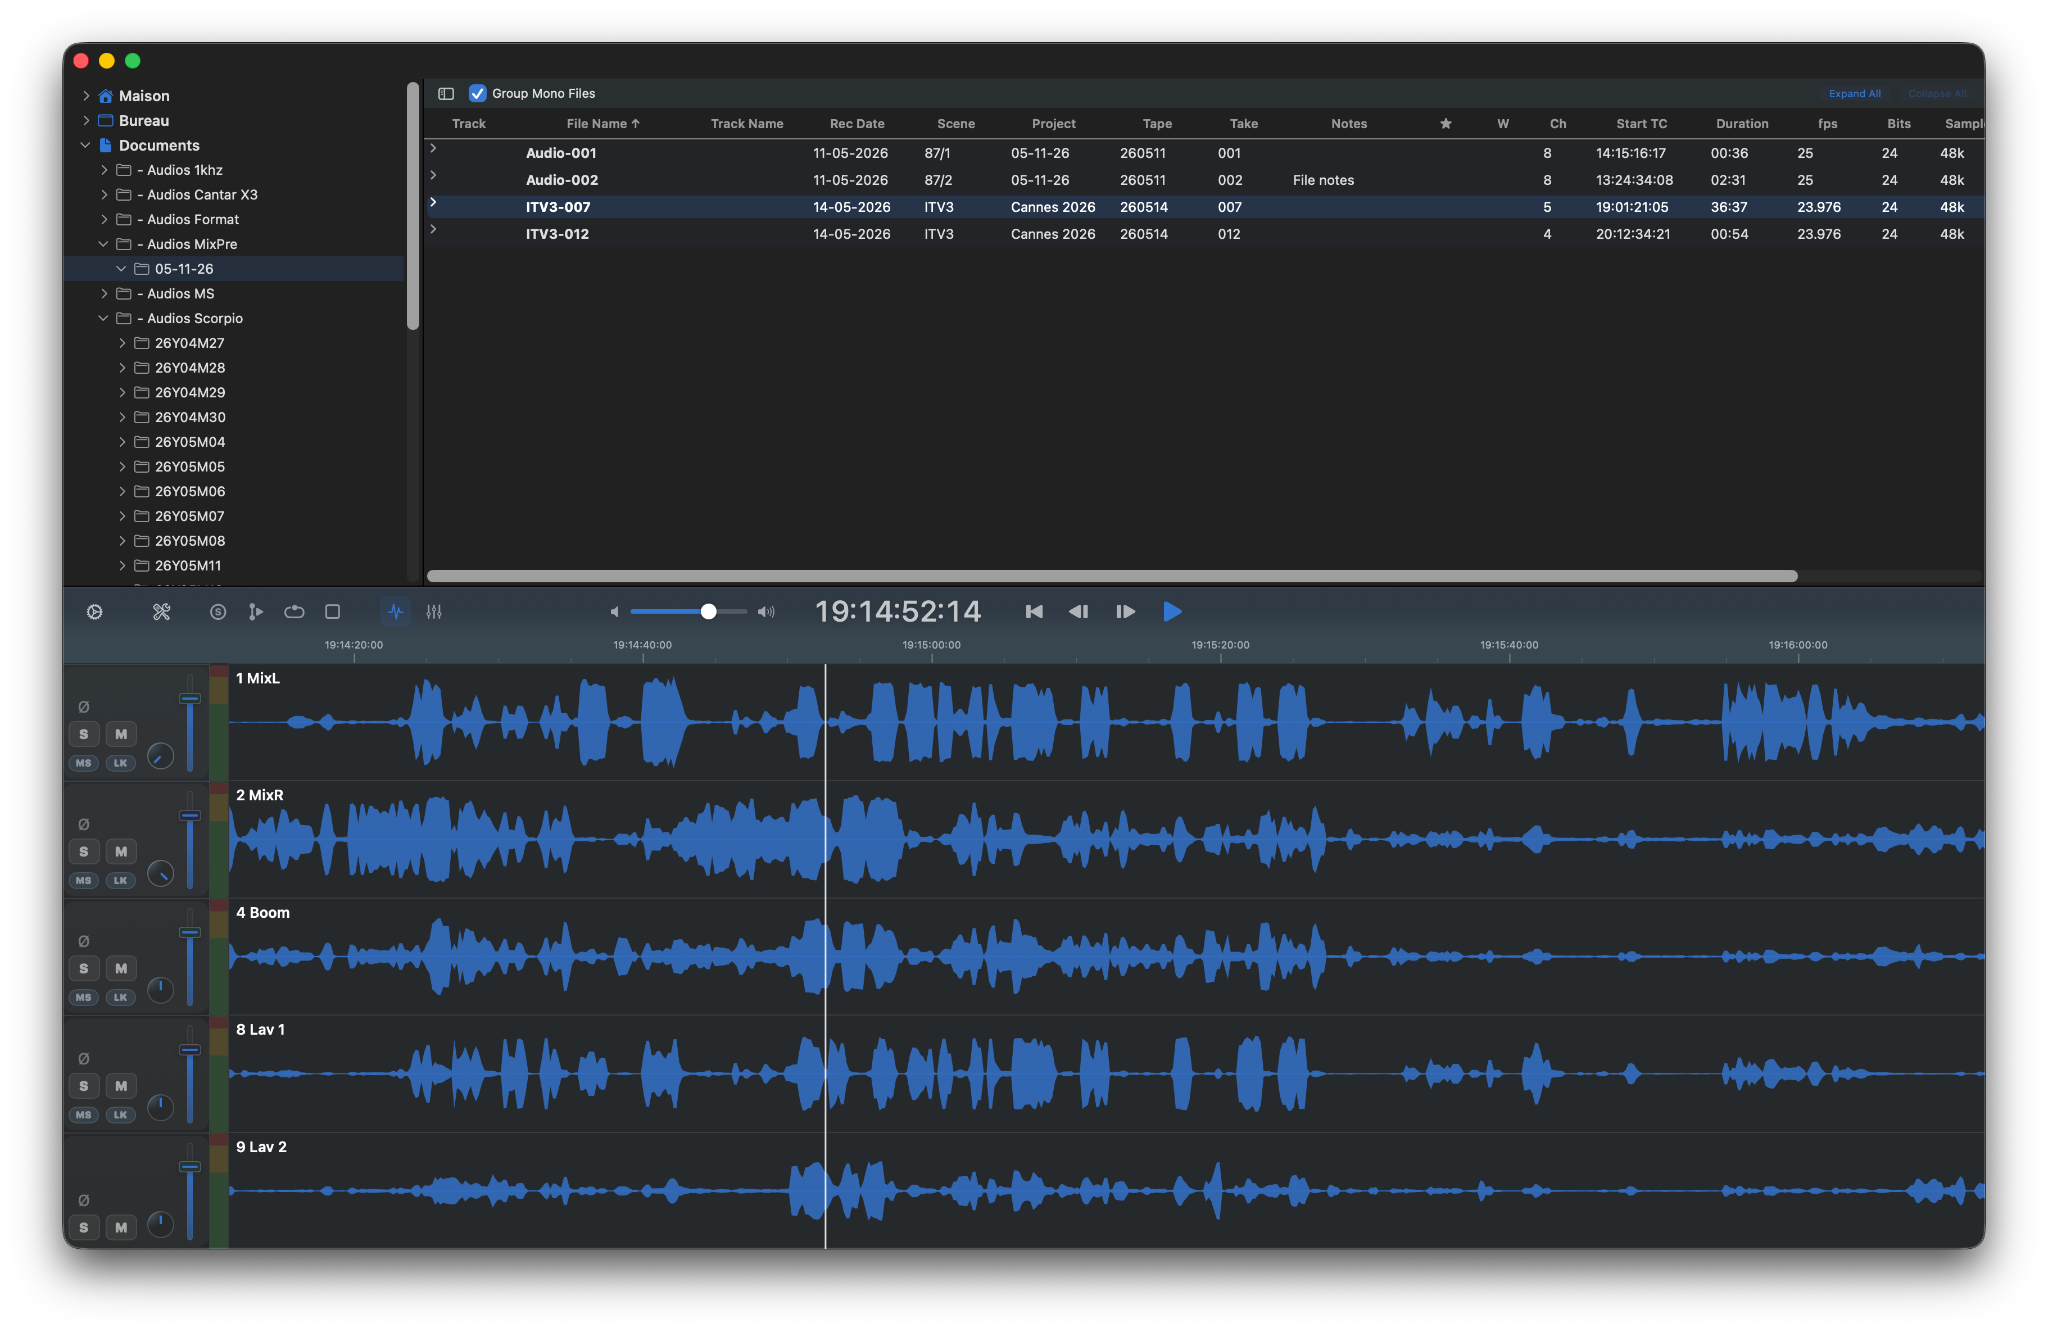Click the low volume speaker icon

tap(615, 612)
